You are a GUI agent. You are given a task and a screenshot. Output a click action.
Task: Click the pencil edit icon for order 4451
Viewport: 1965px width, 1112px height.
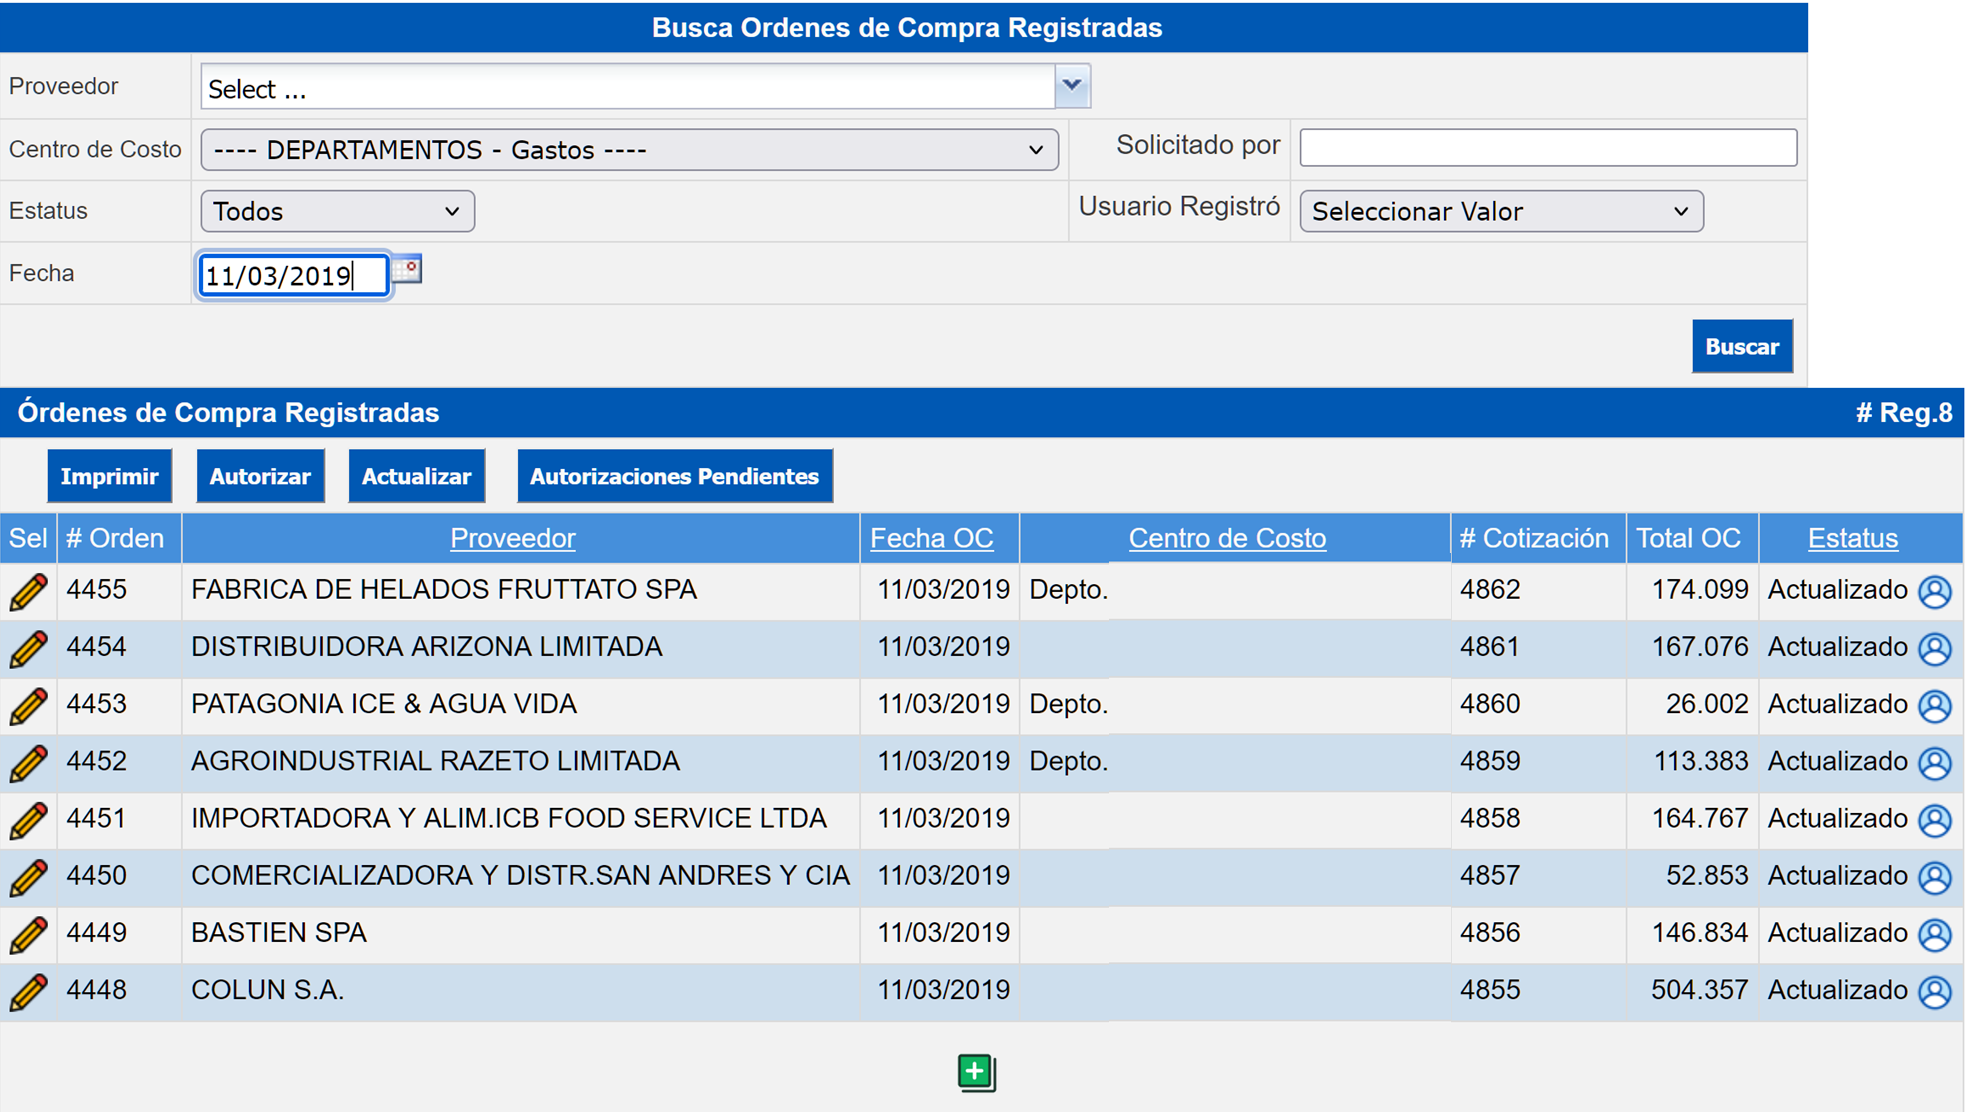point(28,820)
